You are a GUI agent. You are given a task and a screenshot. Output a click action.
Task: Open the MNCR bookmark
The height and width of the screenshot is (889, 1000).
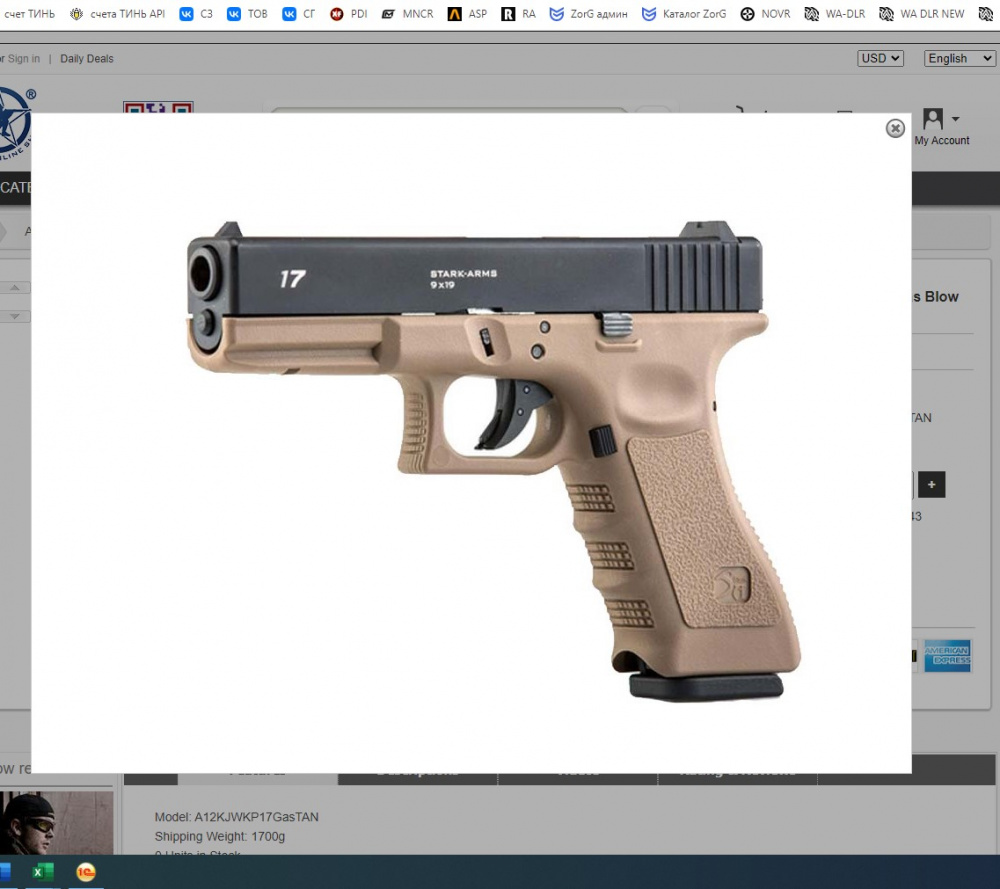(408, 14)
